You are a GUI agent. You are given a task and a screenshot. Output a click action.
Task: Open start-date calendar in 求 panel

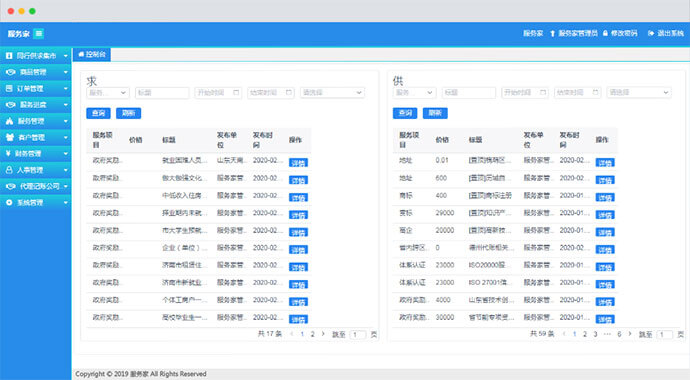(236, 92)
